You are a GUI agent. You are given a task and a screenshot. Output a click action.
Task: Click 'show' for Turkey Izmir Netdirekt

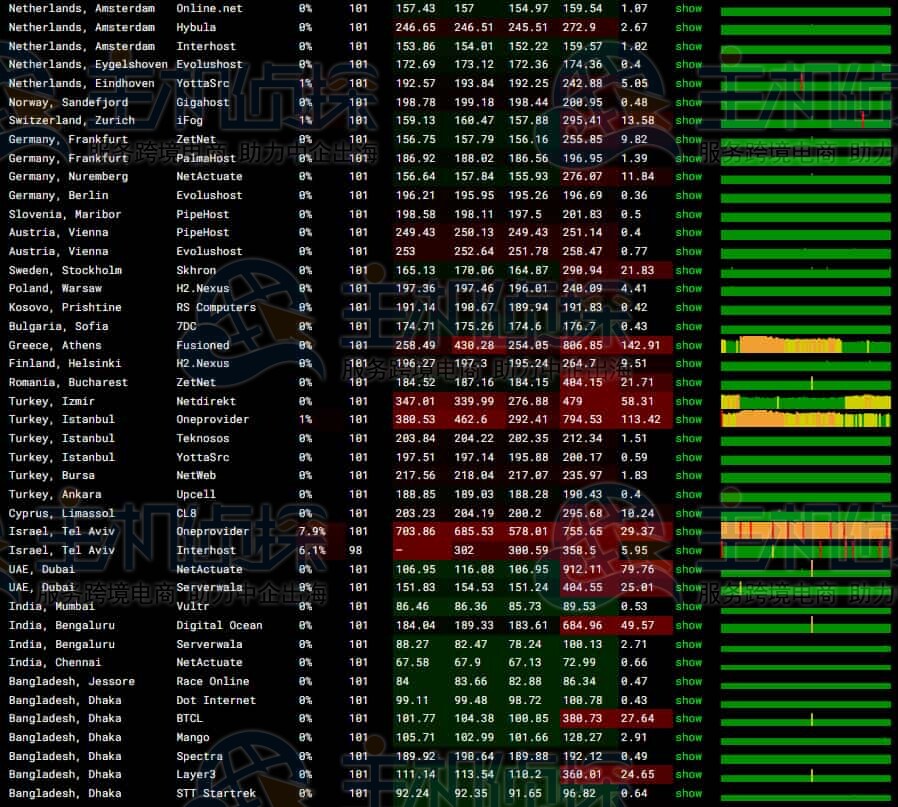[688, 401]
